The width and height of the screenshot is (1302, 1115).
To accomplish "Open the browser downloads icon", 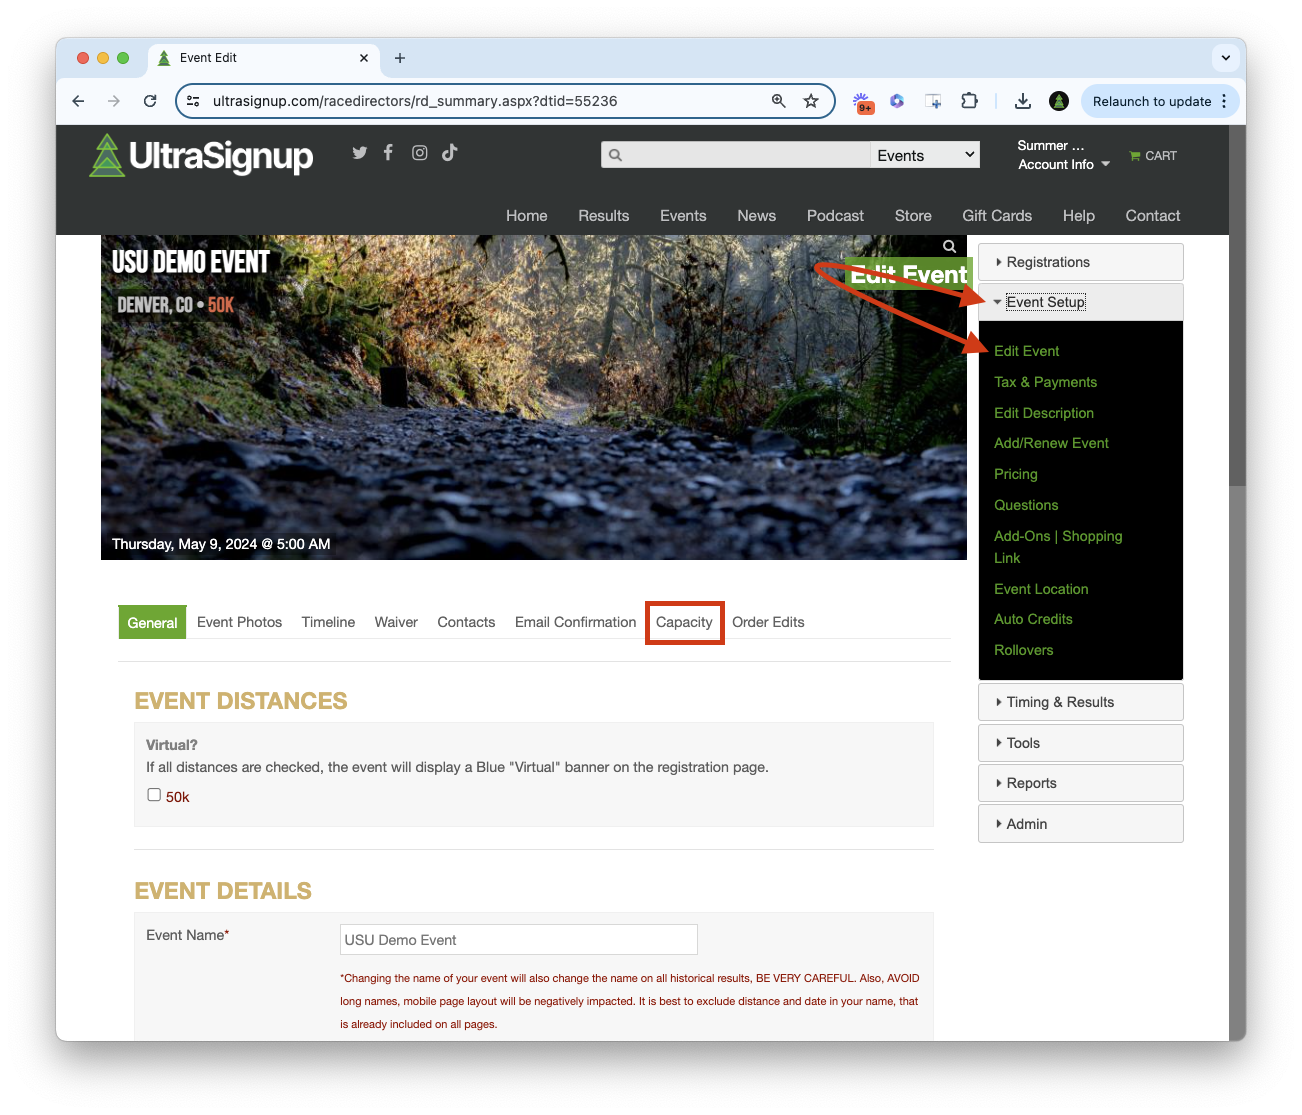I will [1022, 101].
